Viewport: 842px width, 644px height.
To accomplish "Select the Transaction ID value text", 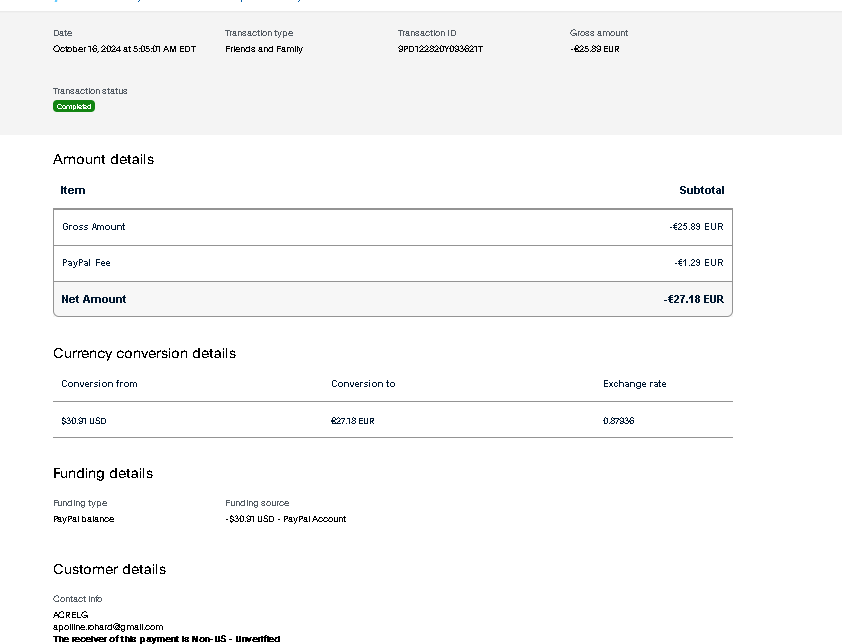I will point(440,49).
